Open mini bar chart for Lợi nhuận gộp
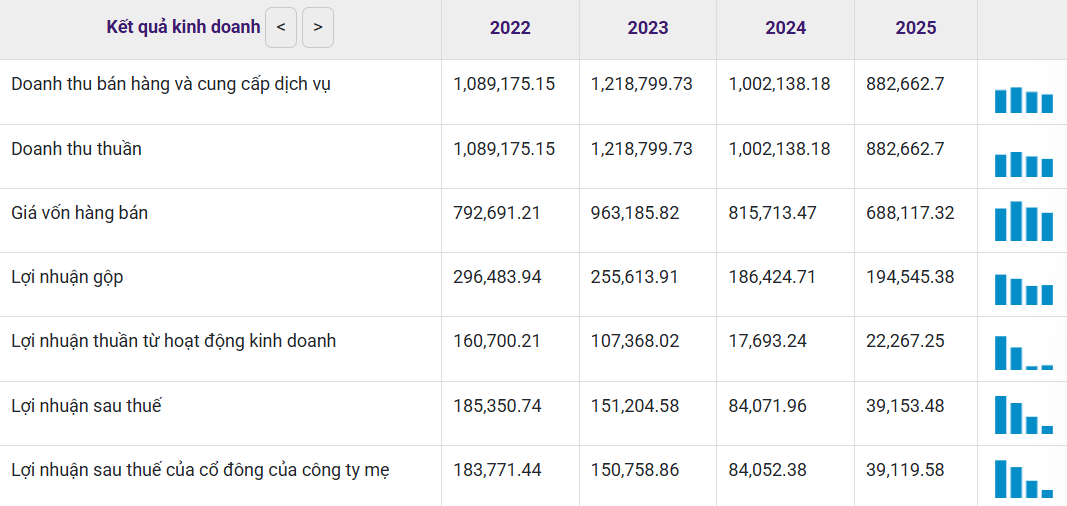Screen dimensions: 1067x506 point(1023,290)
